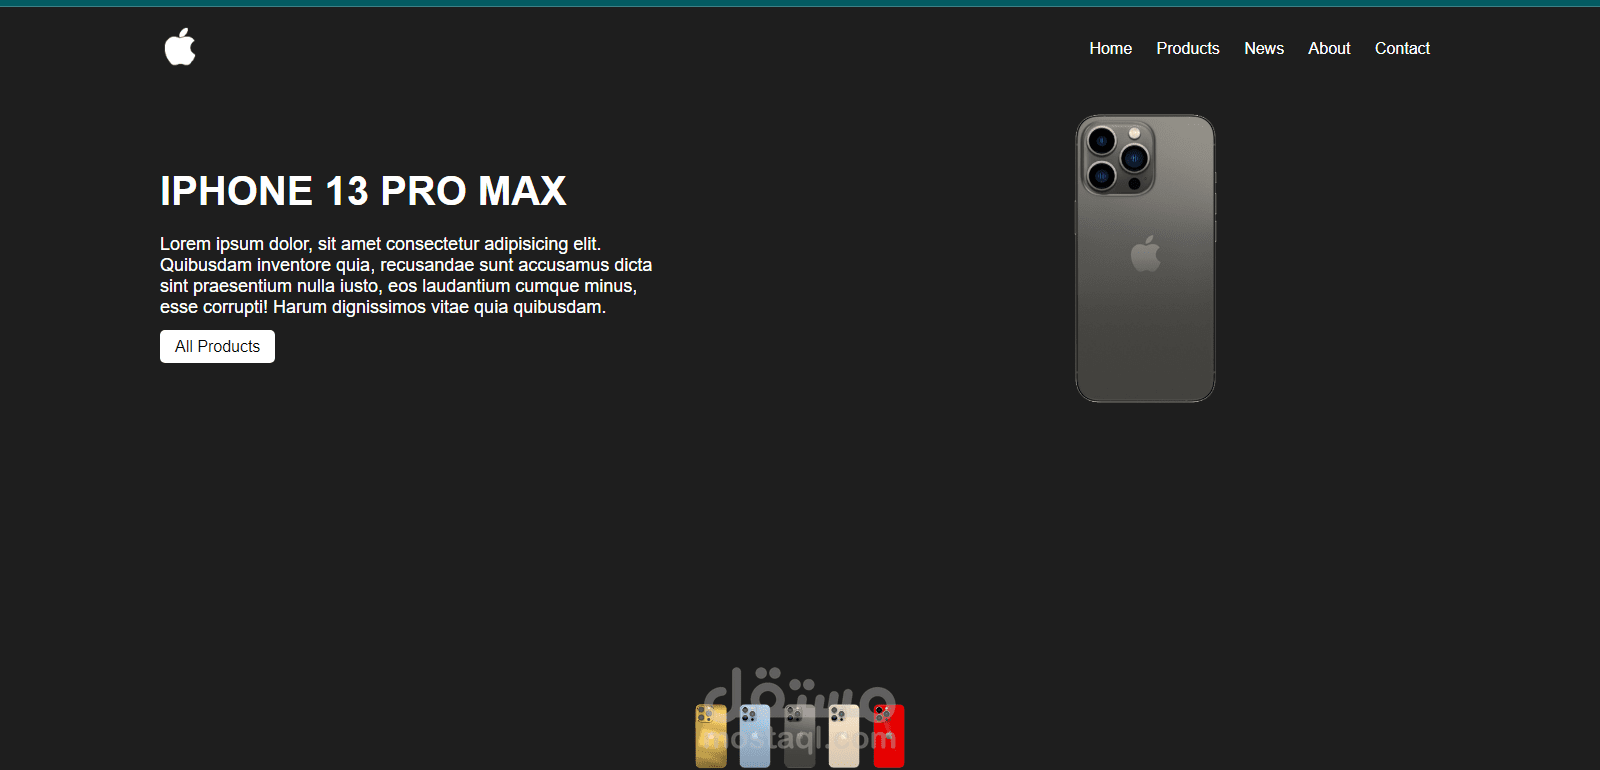Pick the graphite iPhone thumbnail
1600x770 pixels.
click(800, 736)
